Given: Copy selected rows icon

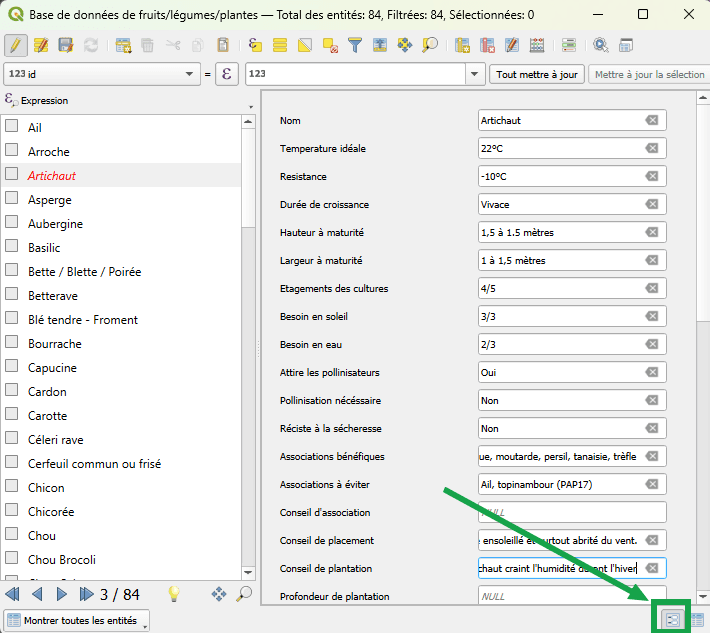Looking at the screenshot, I should (197, 45).
